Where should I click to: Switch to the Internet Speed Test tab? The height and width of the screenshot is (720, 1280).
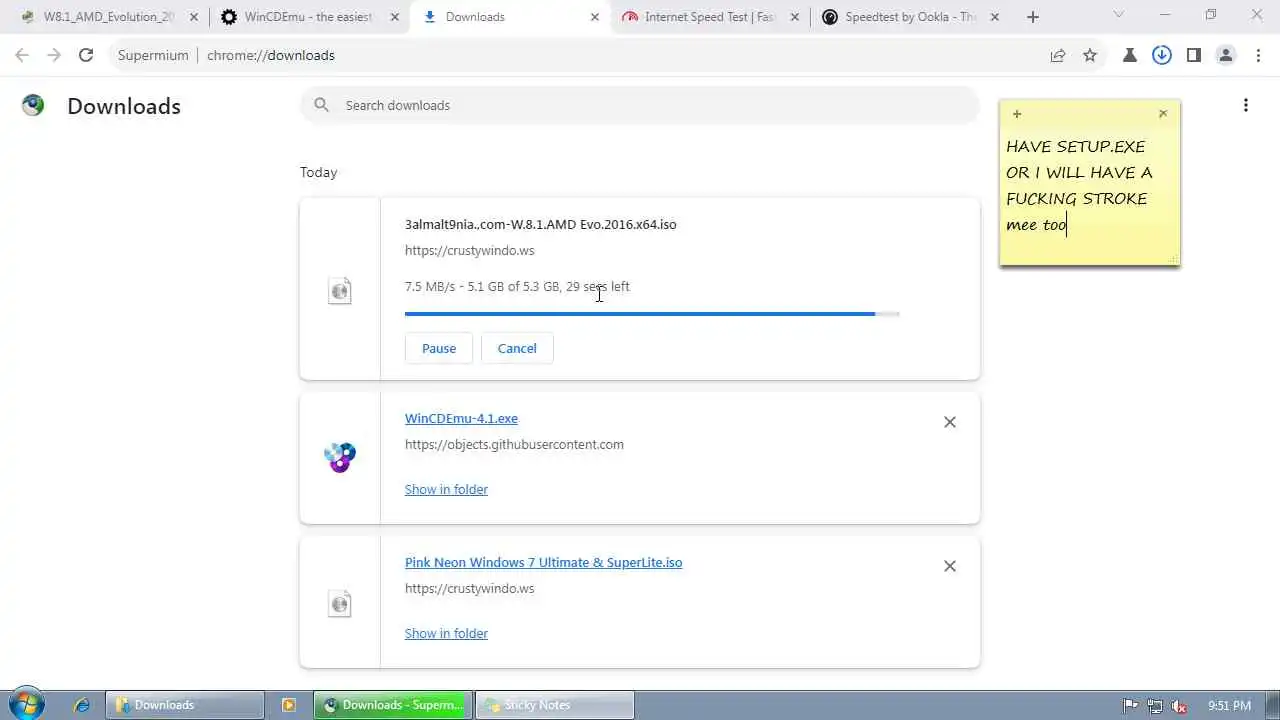711,17
